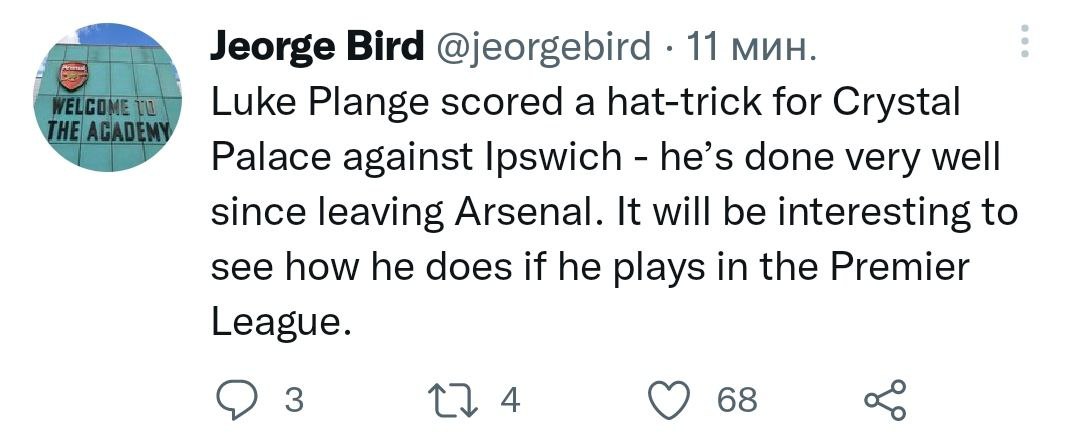
Task: Click the retweet count number 4
Action: [510, 400]
